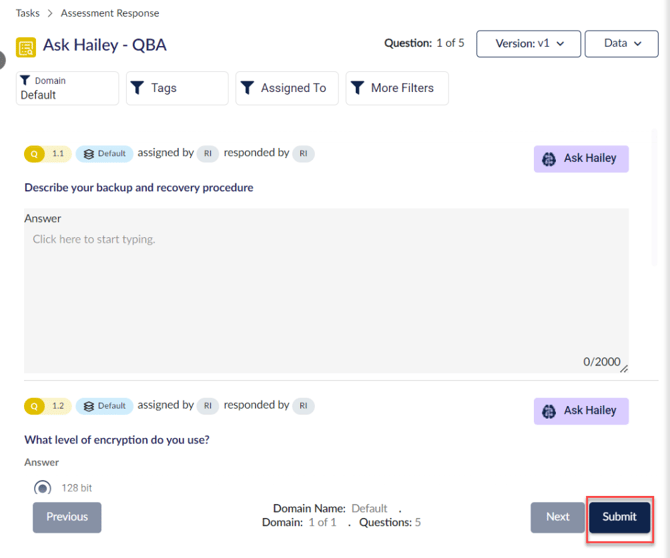
Task: Ask Hailey for question 1.1
Action: [x=581, y=158]
